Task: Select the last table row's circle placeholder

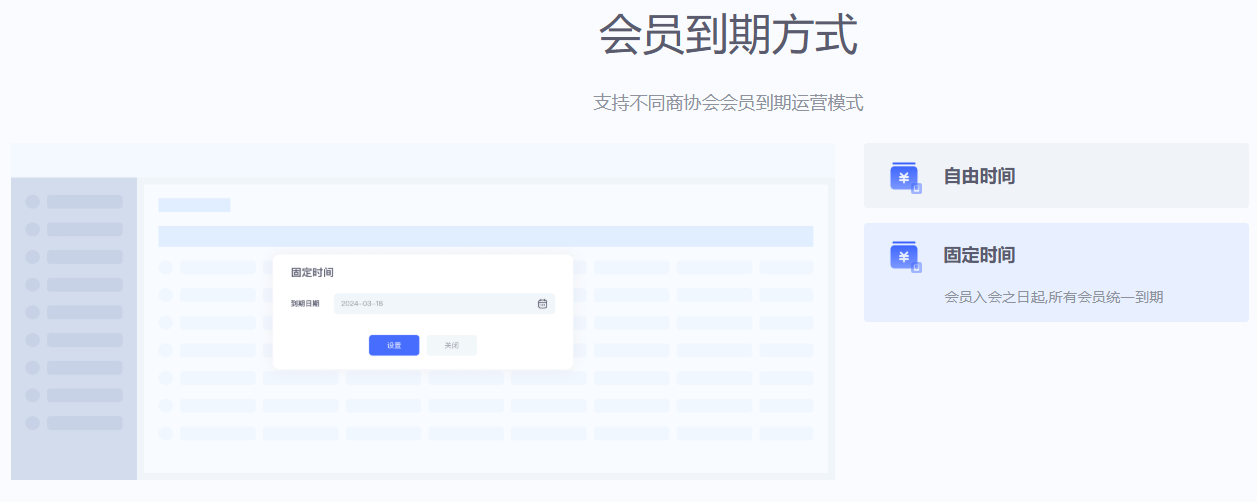Action: (x=166, y=433)
